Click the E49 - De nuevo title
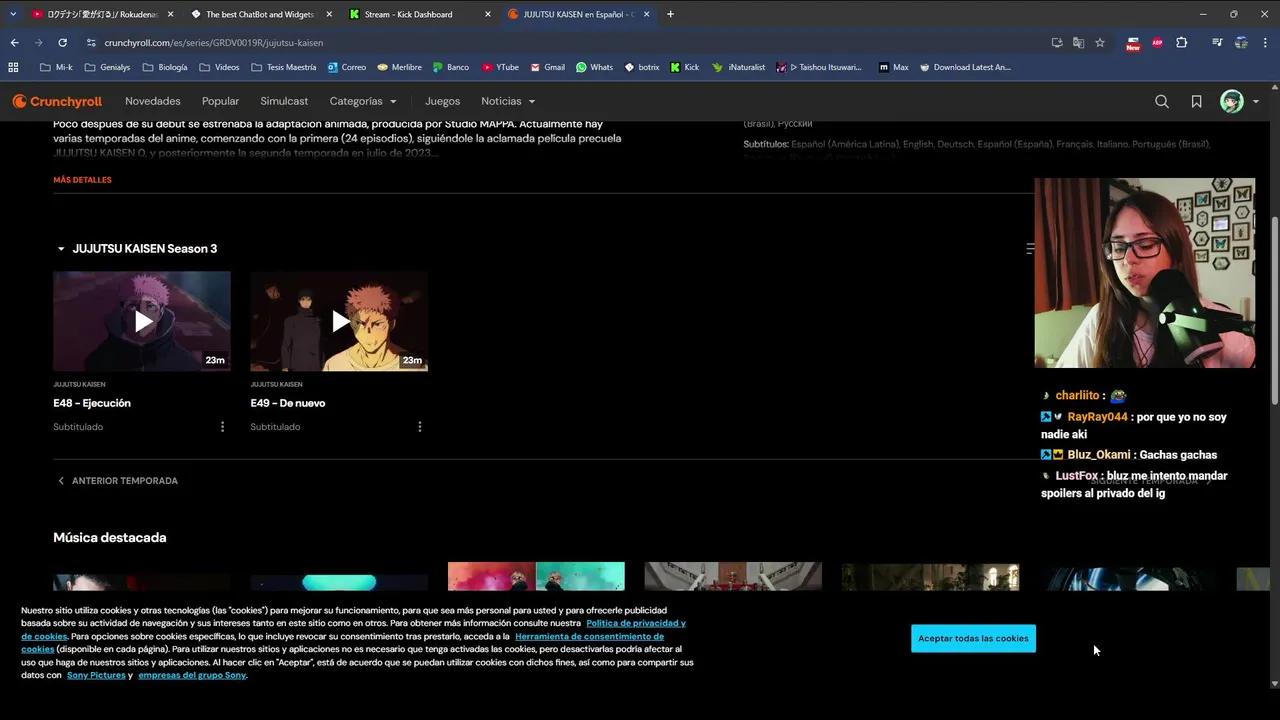 [x=288, y=403]
